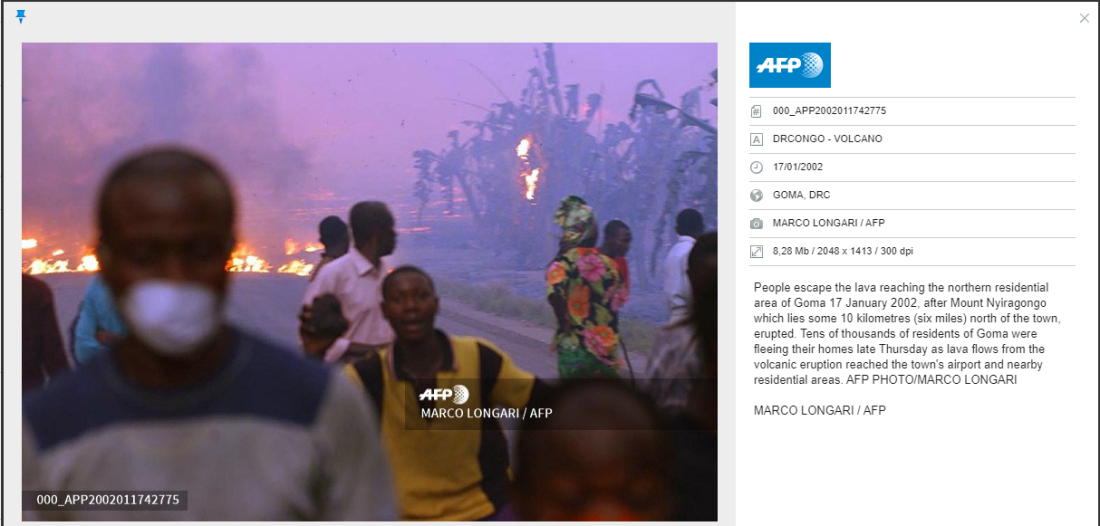Click the clock date icon

[756, 167]
